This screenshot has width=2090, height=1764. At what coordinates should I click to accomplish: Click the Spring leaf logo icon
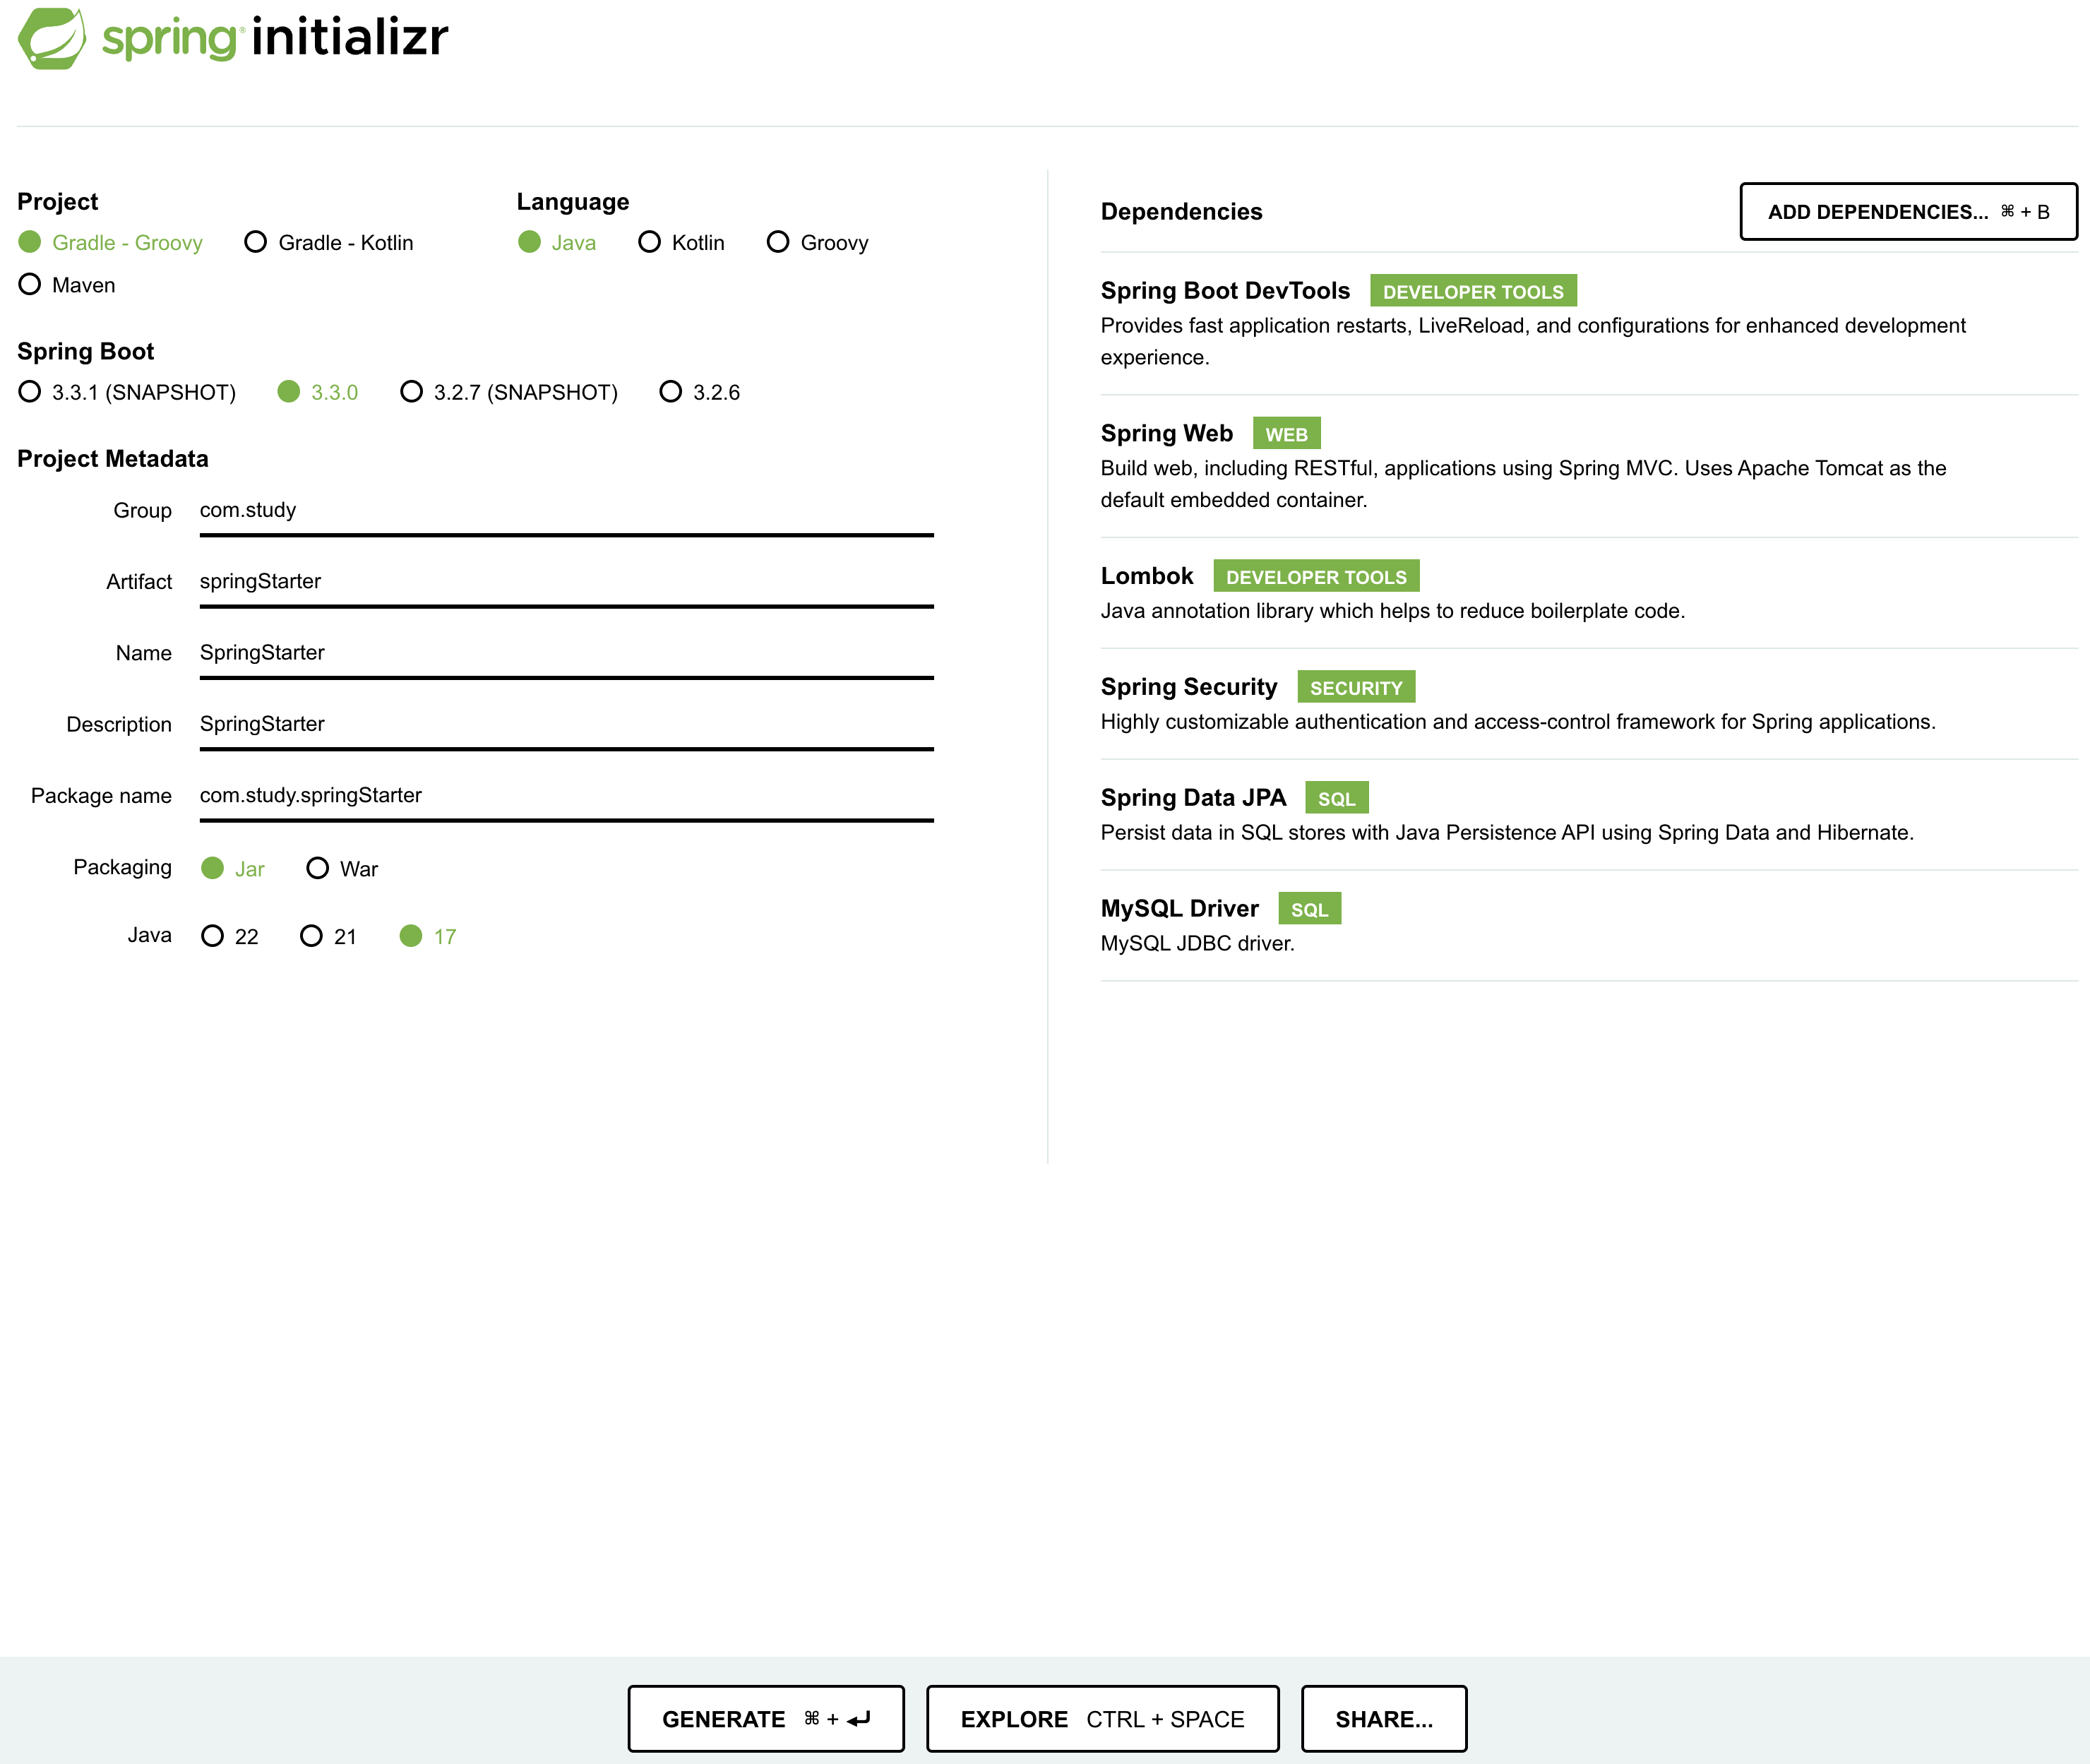click(x=51, y=38)
